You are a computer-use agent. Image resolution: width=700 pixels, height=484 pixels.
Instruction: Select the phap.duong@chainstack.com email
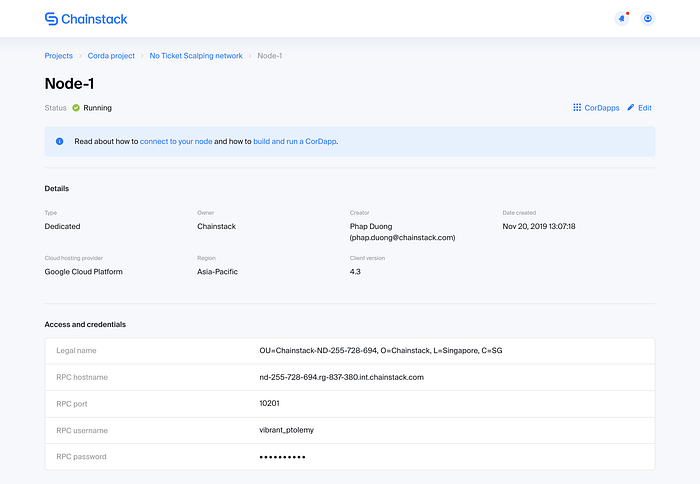tap(403, 238)
